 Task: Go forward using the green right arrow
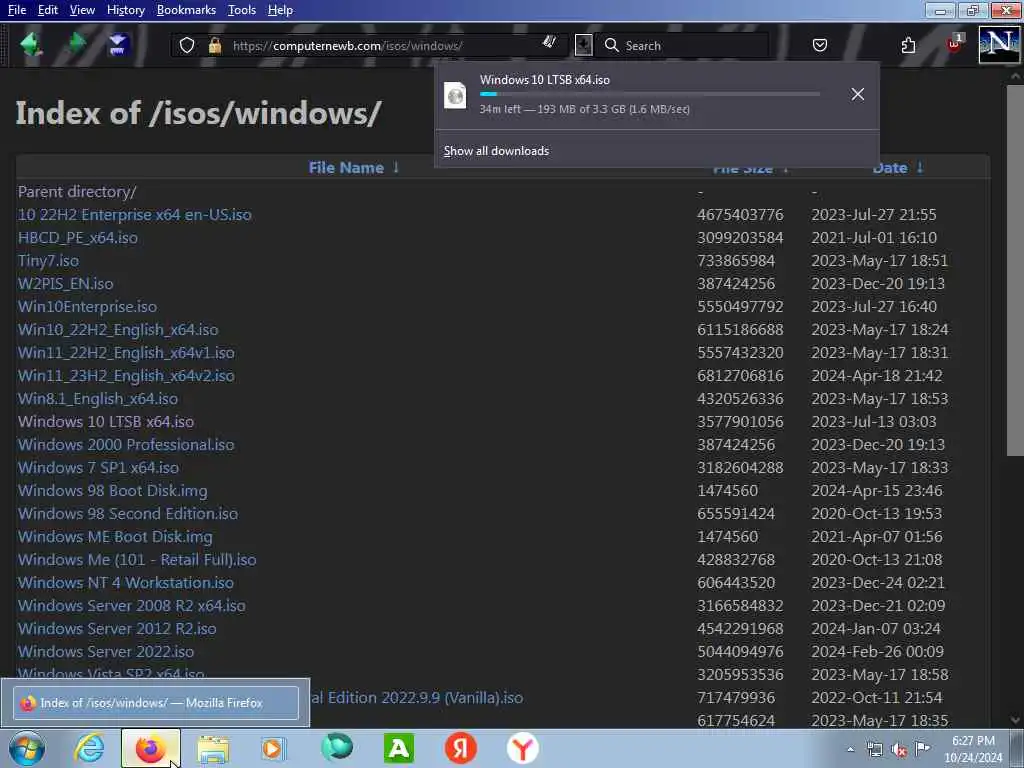(76, 44)
